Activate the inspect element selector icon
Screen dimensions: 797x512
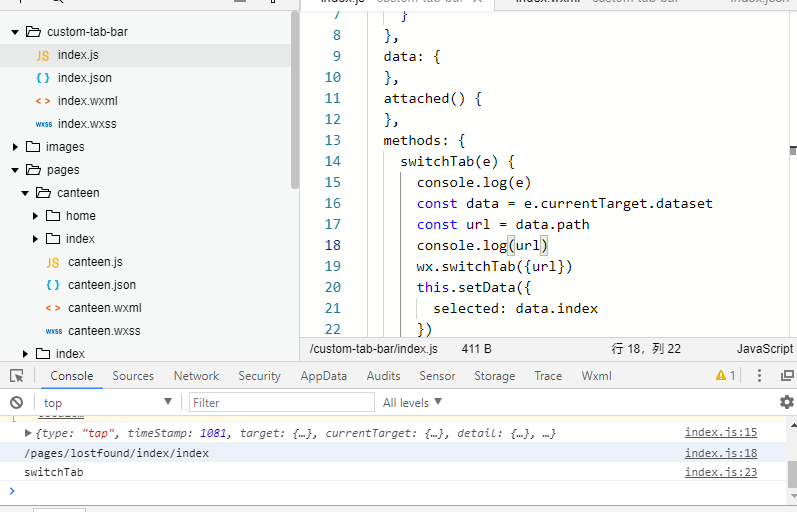click(x=17, y=376)
